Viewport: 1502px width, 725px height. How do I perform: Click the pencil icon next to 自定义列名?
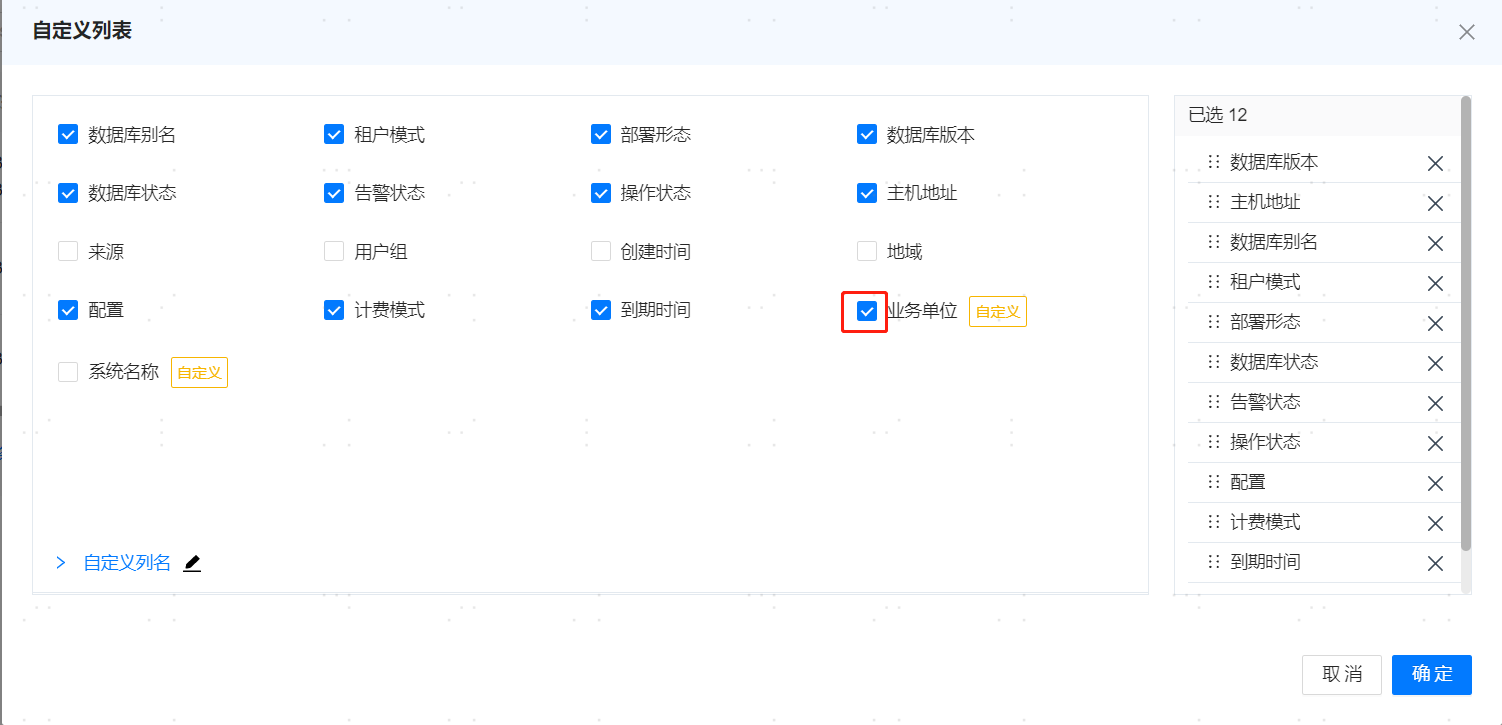[x=191, y=562]
